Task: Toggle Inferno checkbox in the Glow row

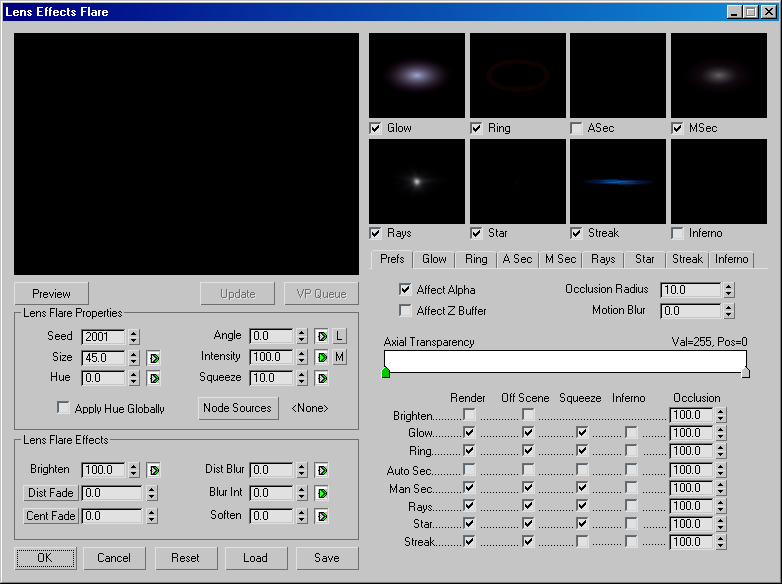Action: tap(631, 432)
